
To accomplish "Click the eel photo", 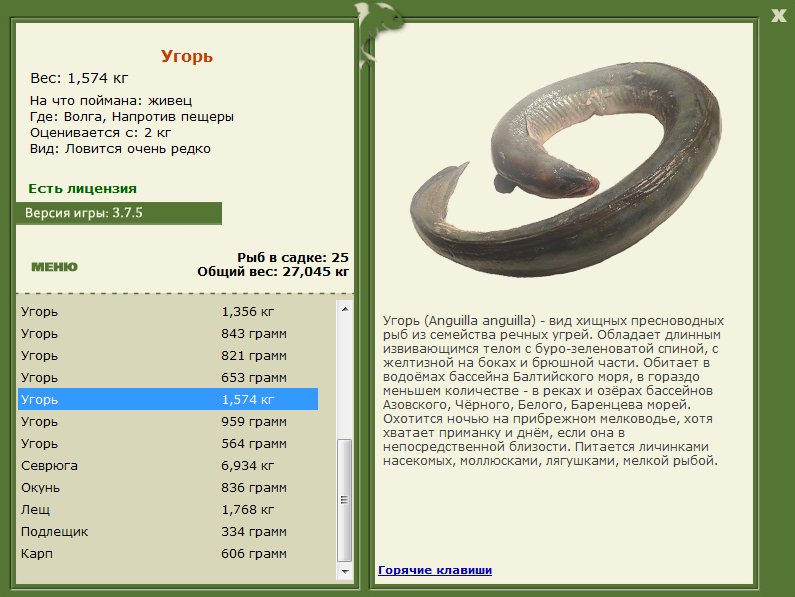I will pyautogui.click(x=565, y=170).
